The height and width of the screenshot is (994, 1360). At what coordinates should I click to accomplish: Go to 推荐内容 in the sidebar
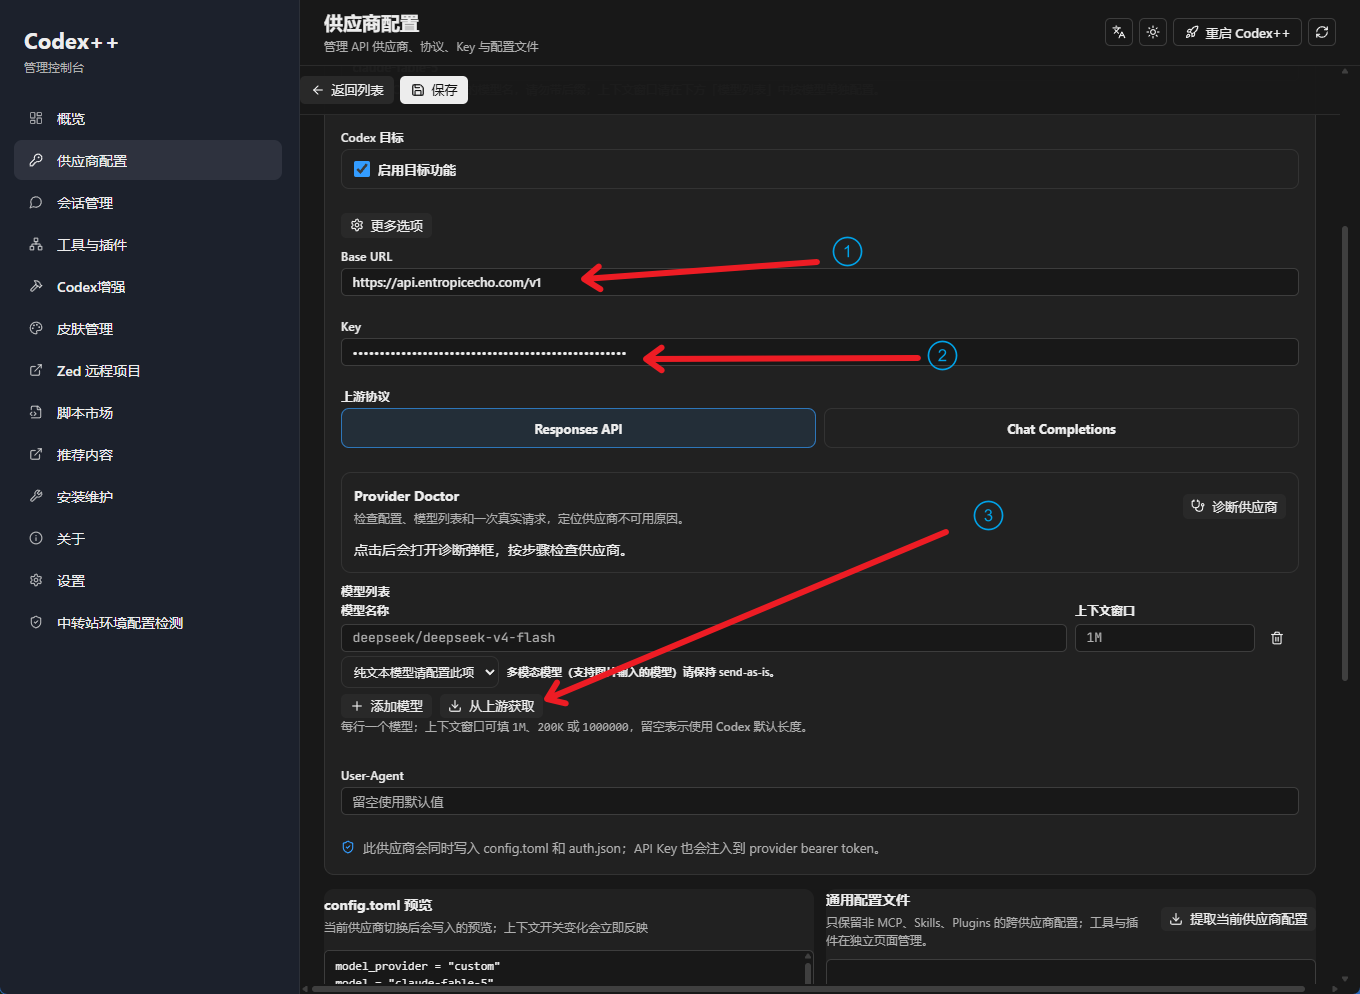[148, 454]
